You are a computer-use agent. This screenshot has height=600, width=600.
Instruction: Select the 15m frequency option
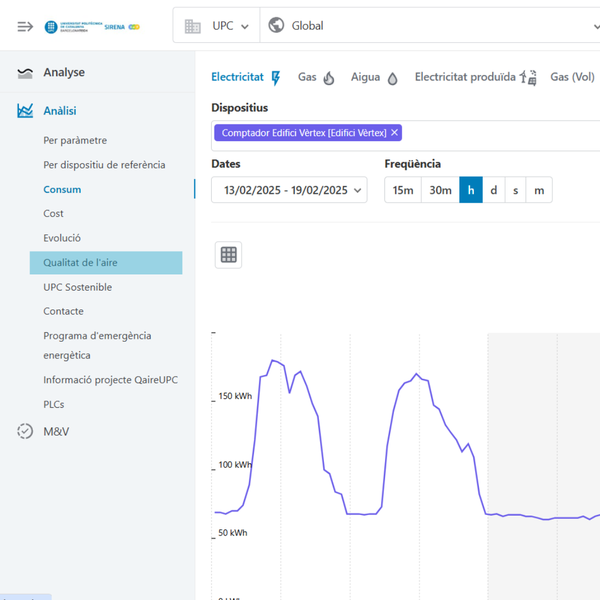pyautogui.click(x=402, y=190)
